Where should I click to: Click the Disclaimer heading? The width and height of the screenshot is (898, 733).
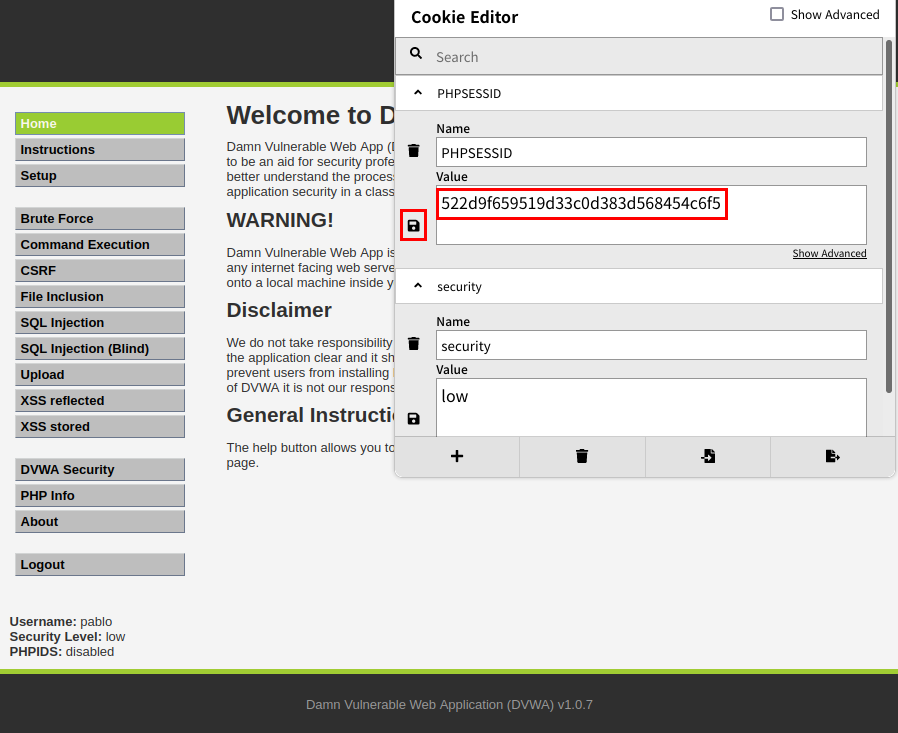click(x=279, y=310)
